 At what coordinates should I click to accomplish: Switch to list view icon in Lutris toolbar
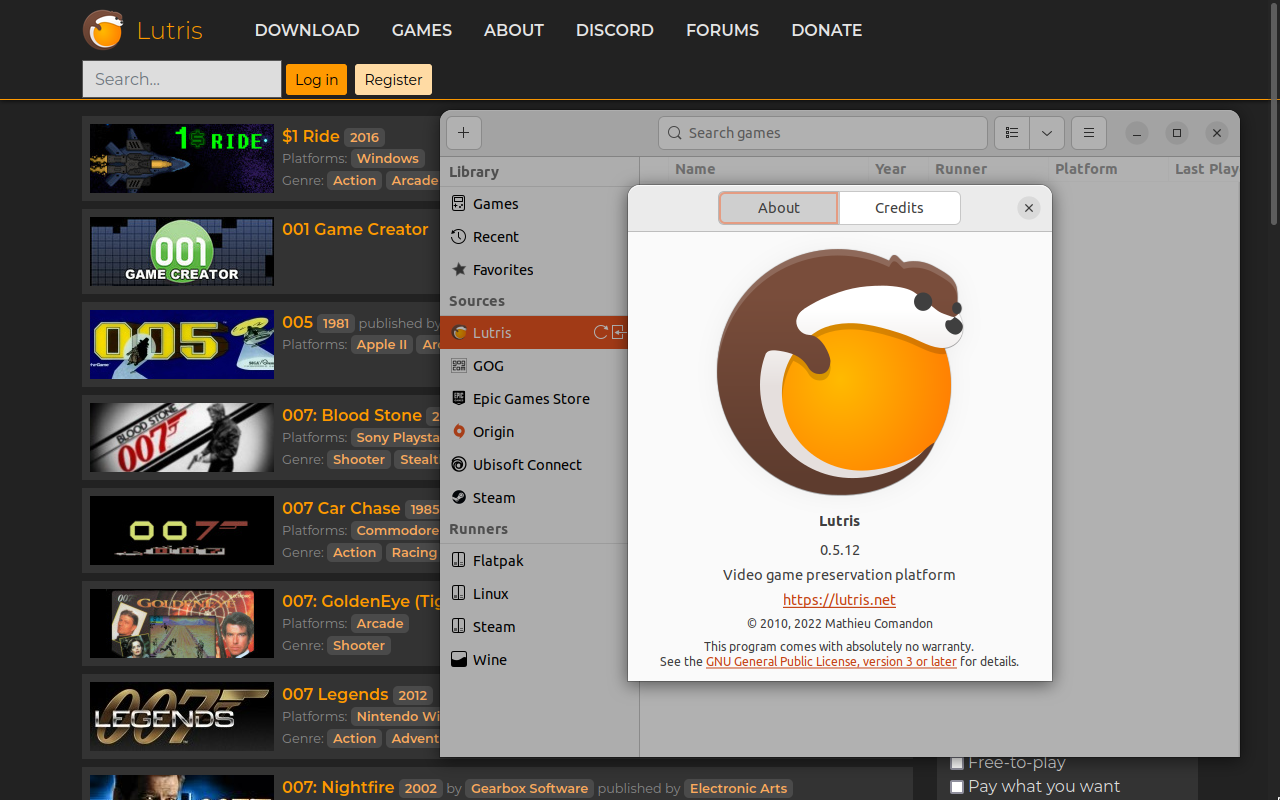pos(1012,133)
